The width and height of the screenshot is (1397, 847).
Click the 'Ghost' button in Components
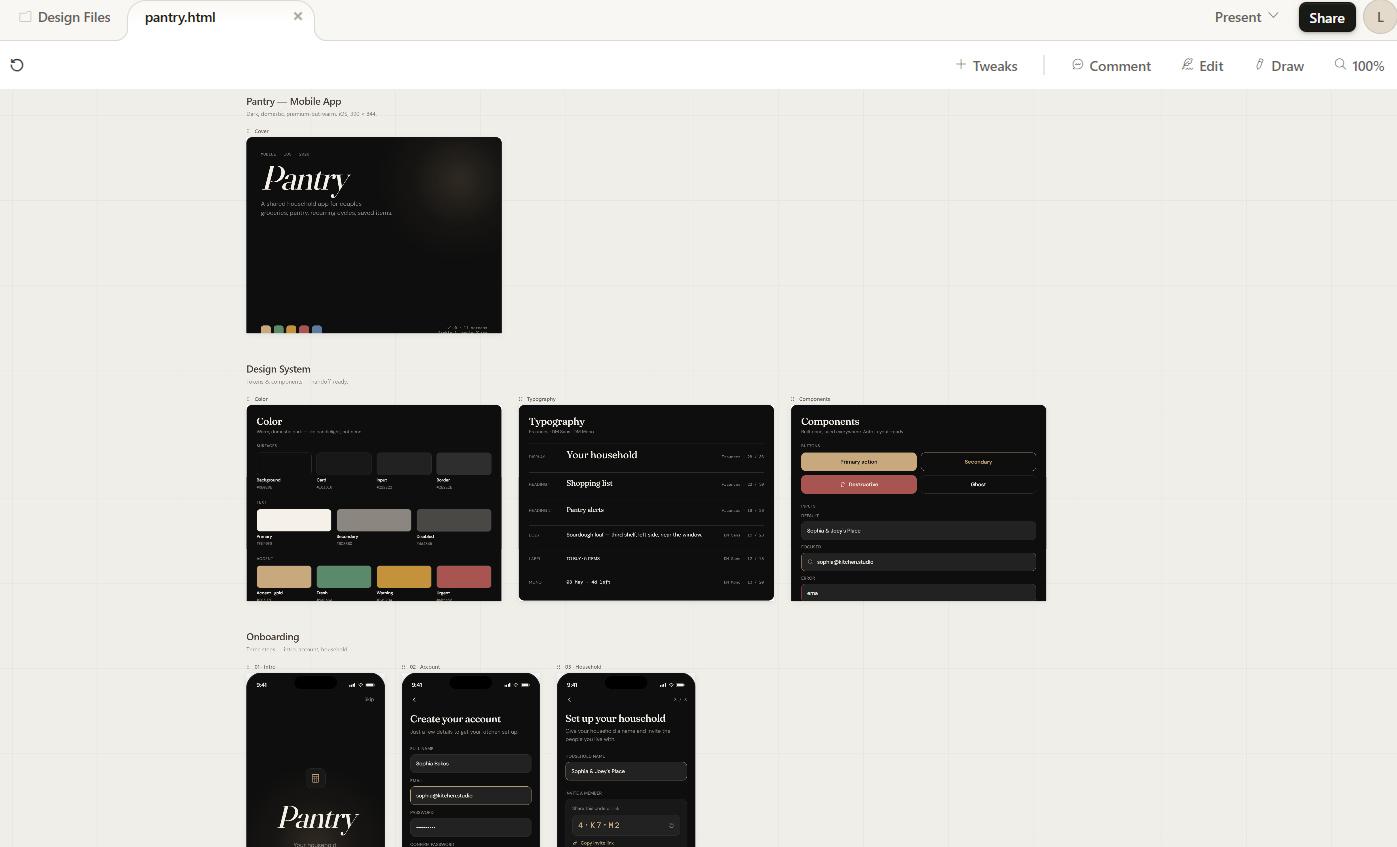978,484
